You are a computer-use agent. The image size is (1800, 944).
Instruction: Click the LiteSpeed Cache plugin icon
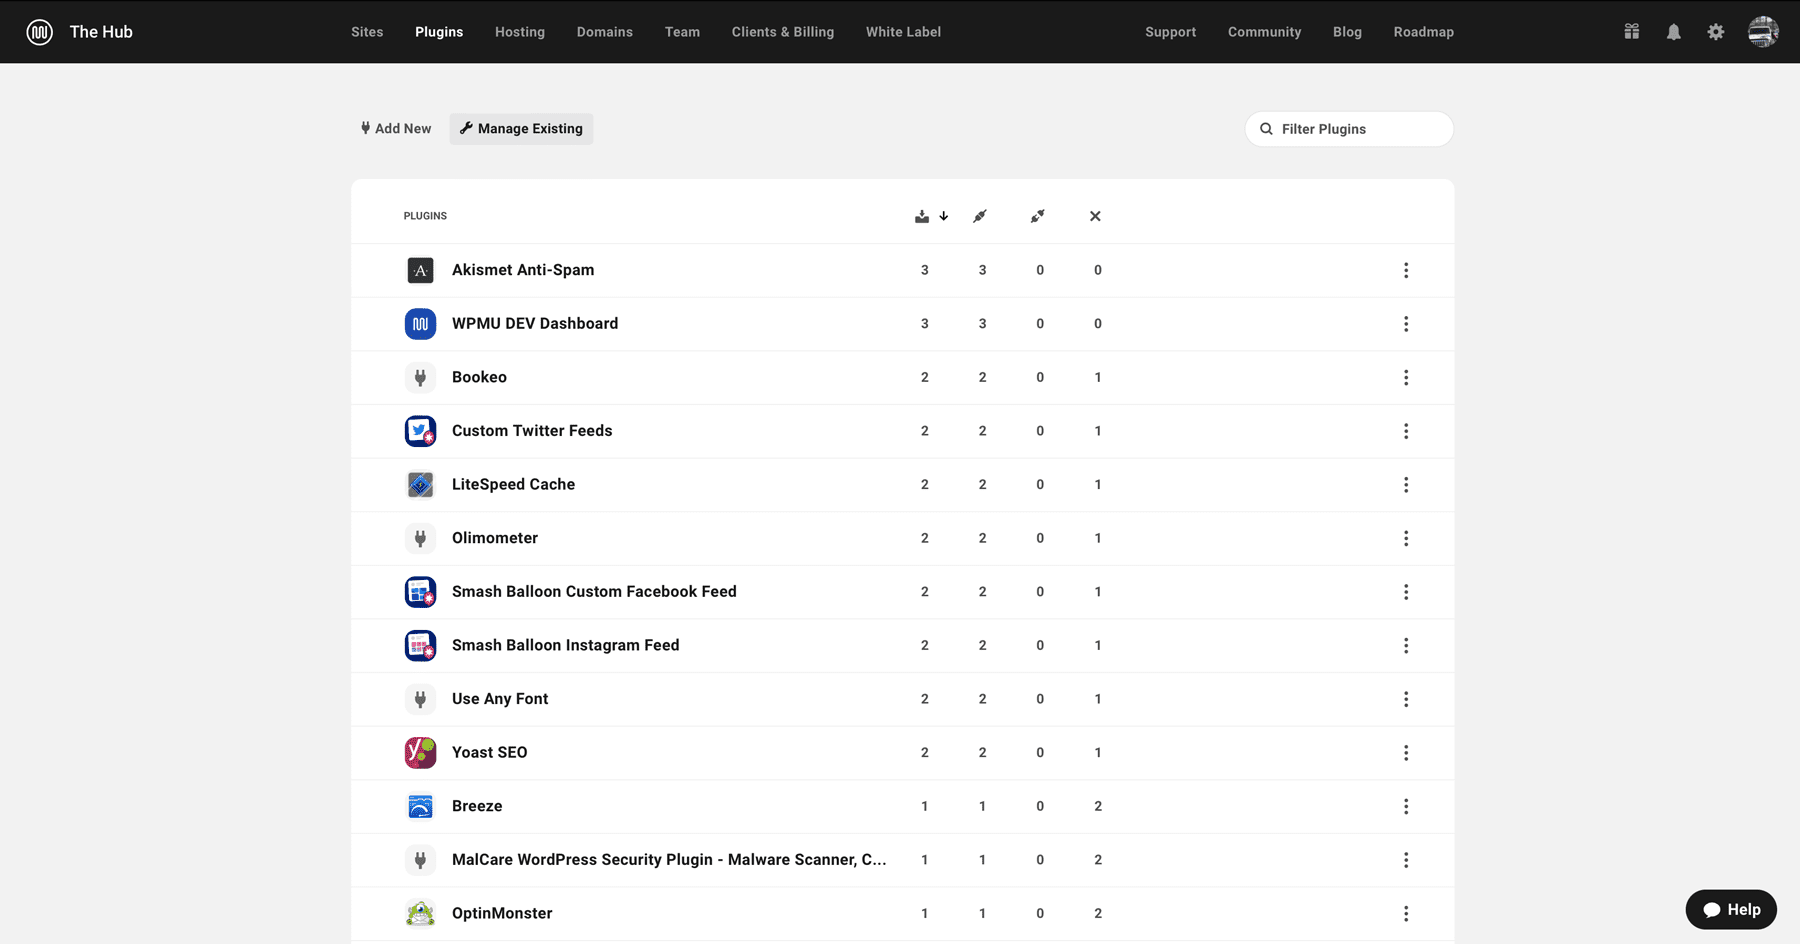pyautogui.click(x=420, y=484)
